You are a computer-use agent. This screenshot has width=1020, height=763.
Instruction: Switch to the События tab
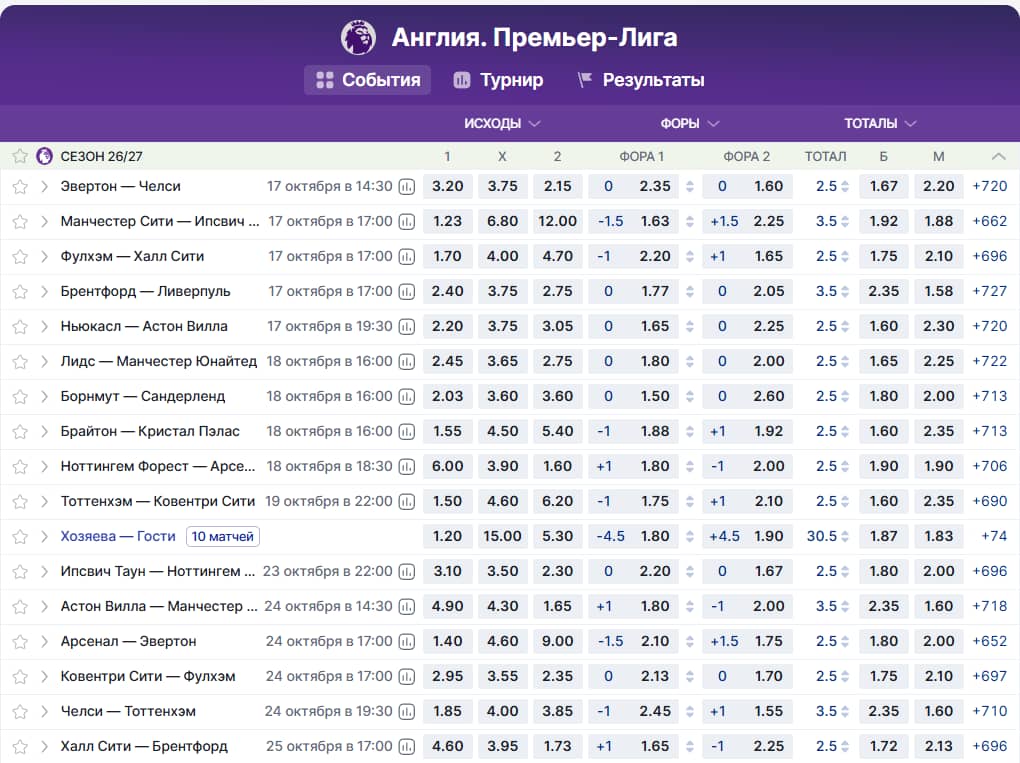pos(368,80)
